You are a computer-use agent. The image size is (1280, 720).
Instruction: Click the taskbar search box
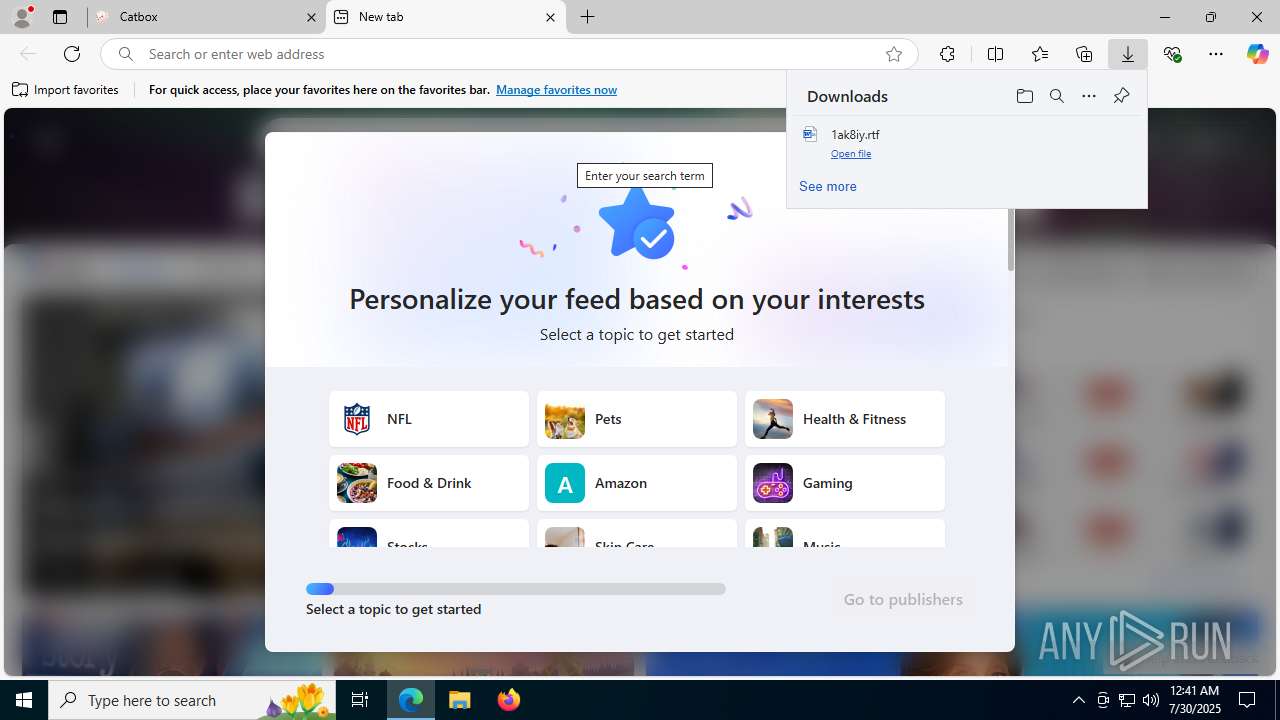click(x=192, y=700)
